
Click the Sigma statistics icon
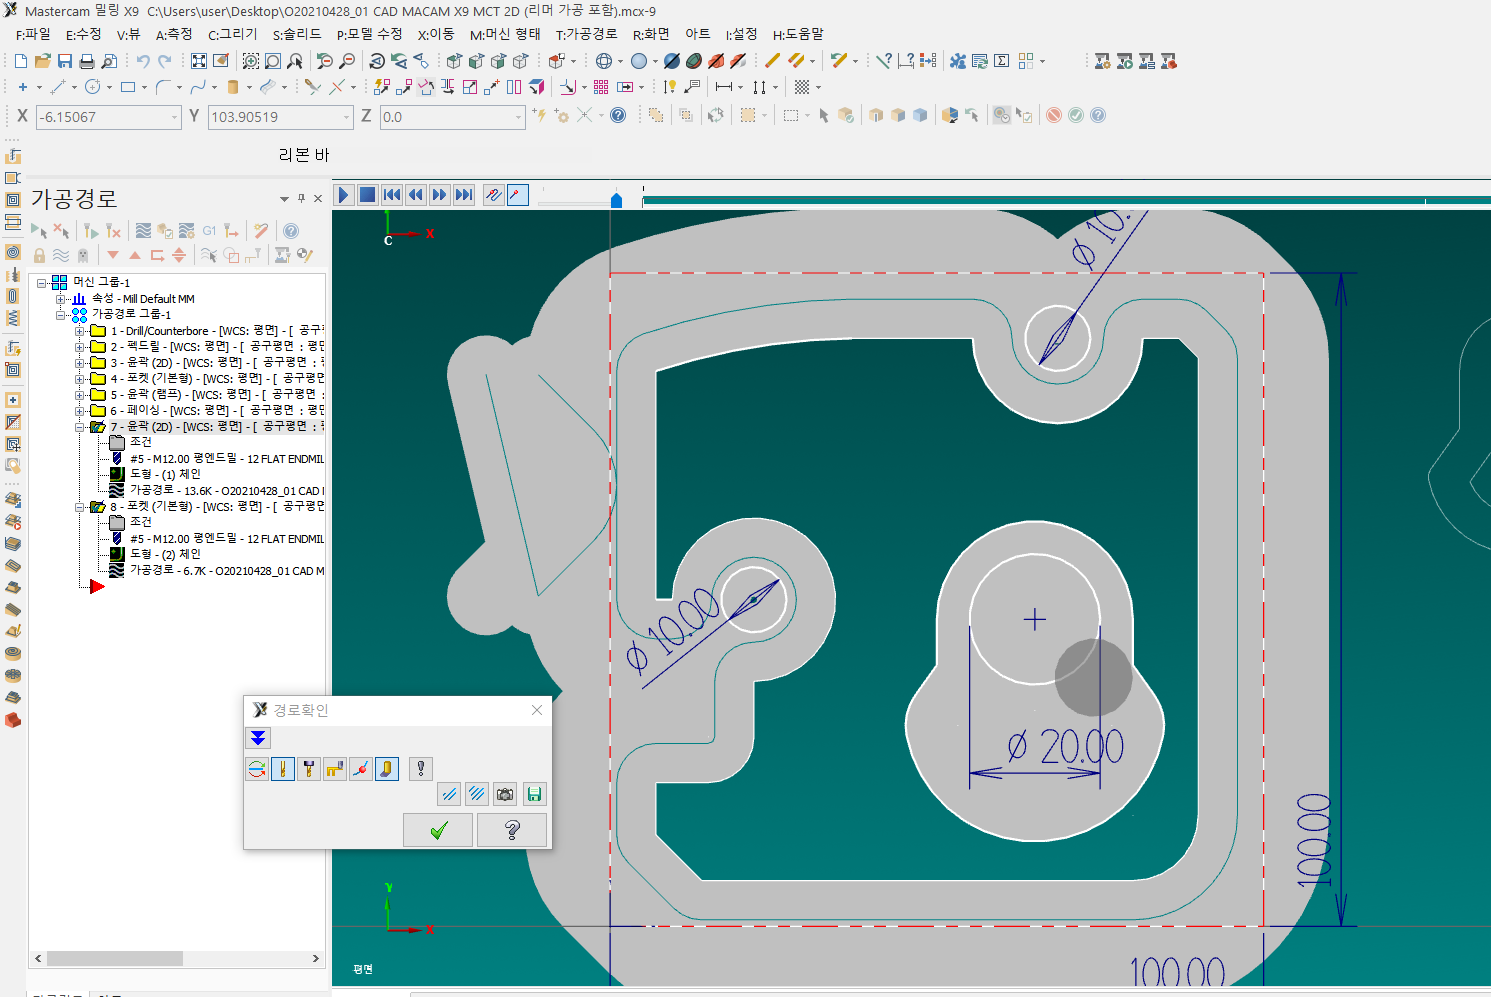[x=1002, y=61]
